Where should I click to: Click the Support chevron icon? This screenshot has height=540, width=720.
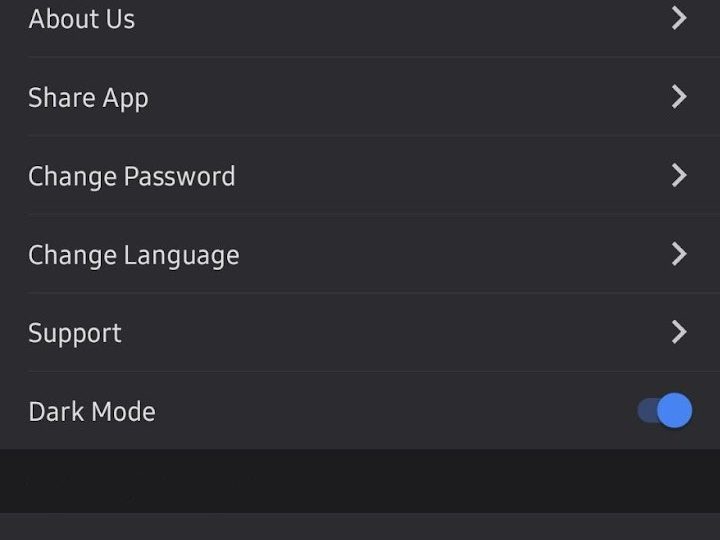point(679,332)
